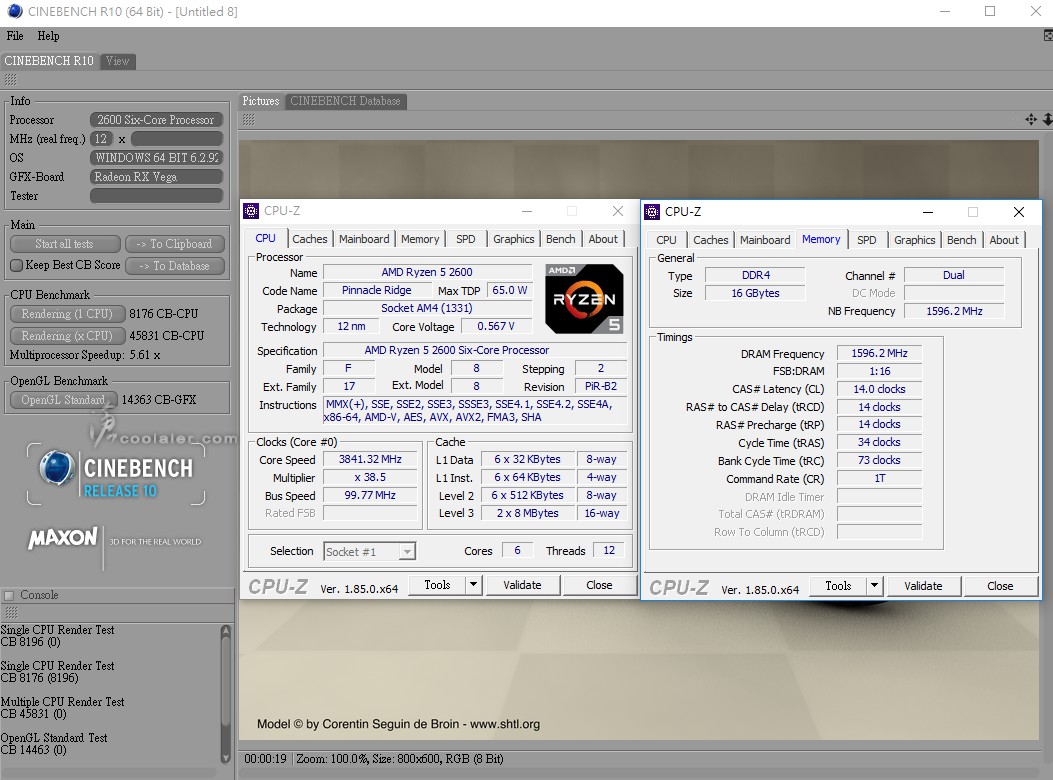Open Memory tab in left CPU-Z window
Screen dimensions: 1053x780
[420, 239]
